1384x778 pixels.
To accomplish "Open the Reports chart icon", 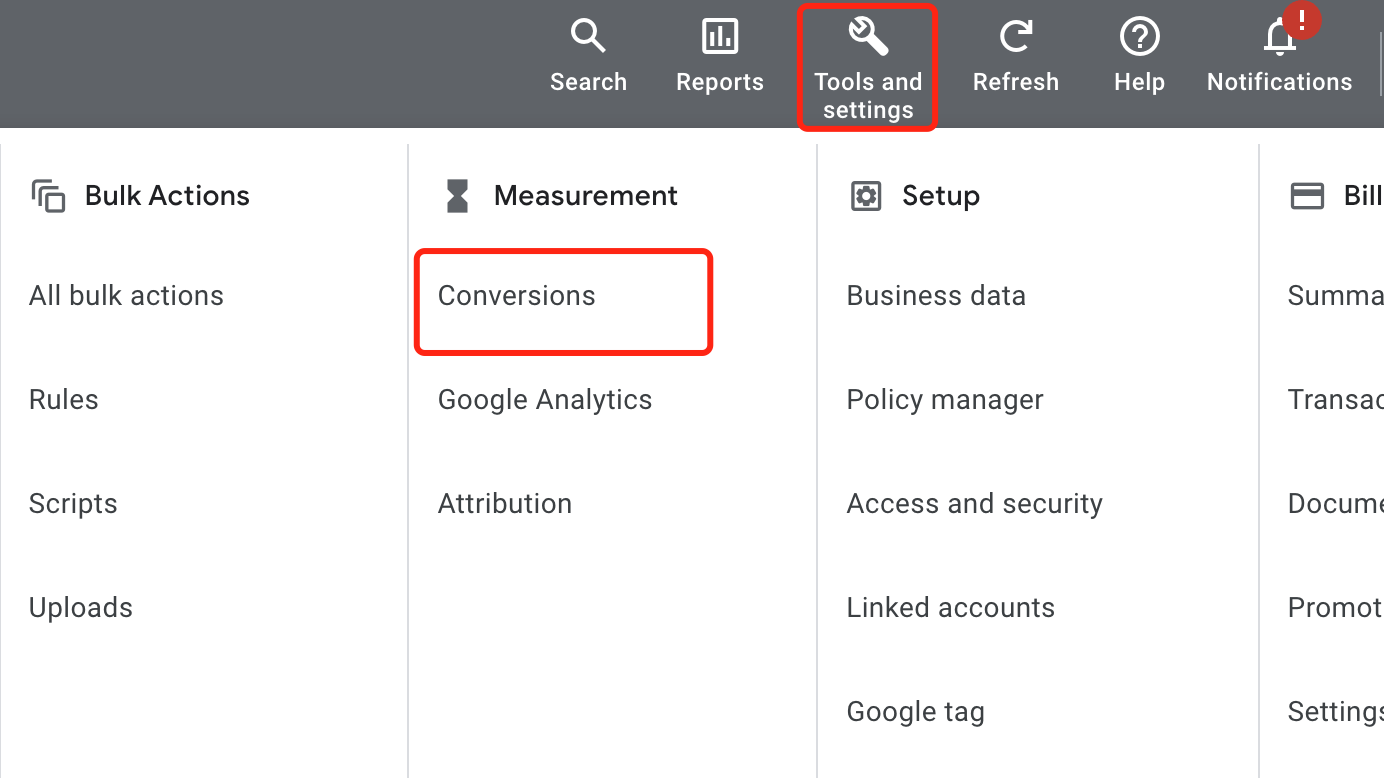I will point(719,38).
